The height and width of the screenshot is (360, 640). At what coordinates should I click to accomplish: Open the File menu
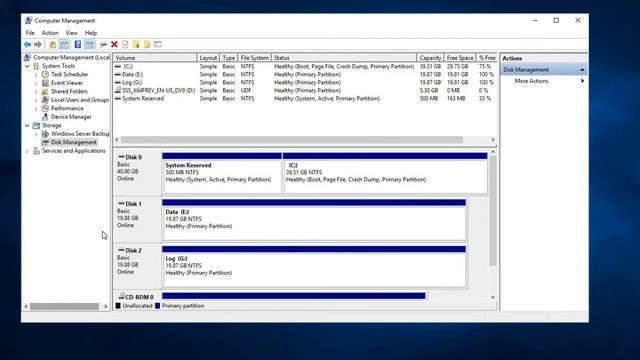click(30, 33)
